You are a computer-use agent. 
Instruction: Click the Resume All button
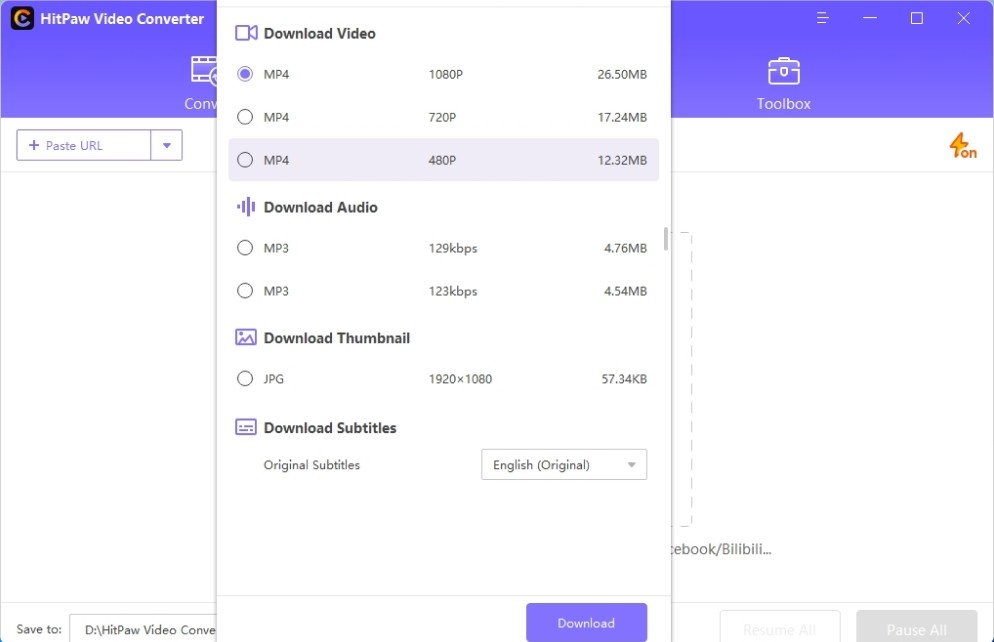780,627
